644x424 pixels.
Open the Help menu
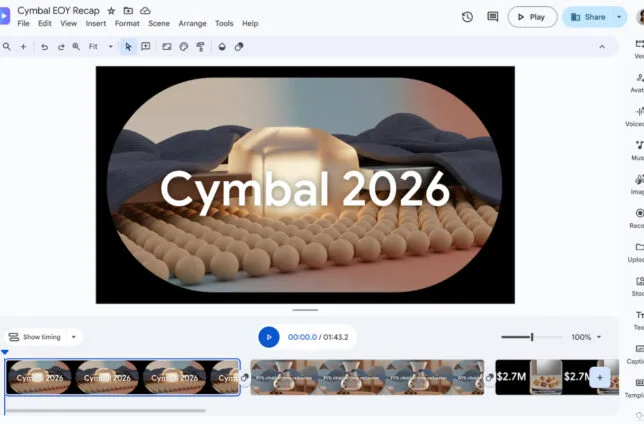click(x=250, y=23)
